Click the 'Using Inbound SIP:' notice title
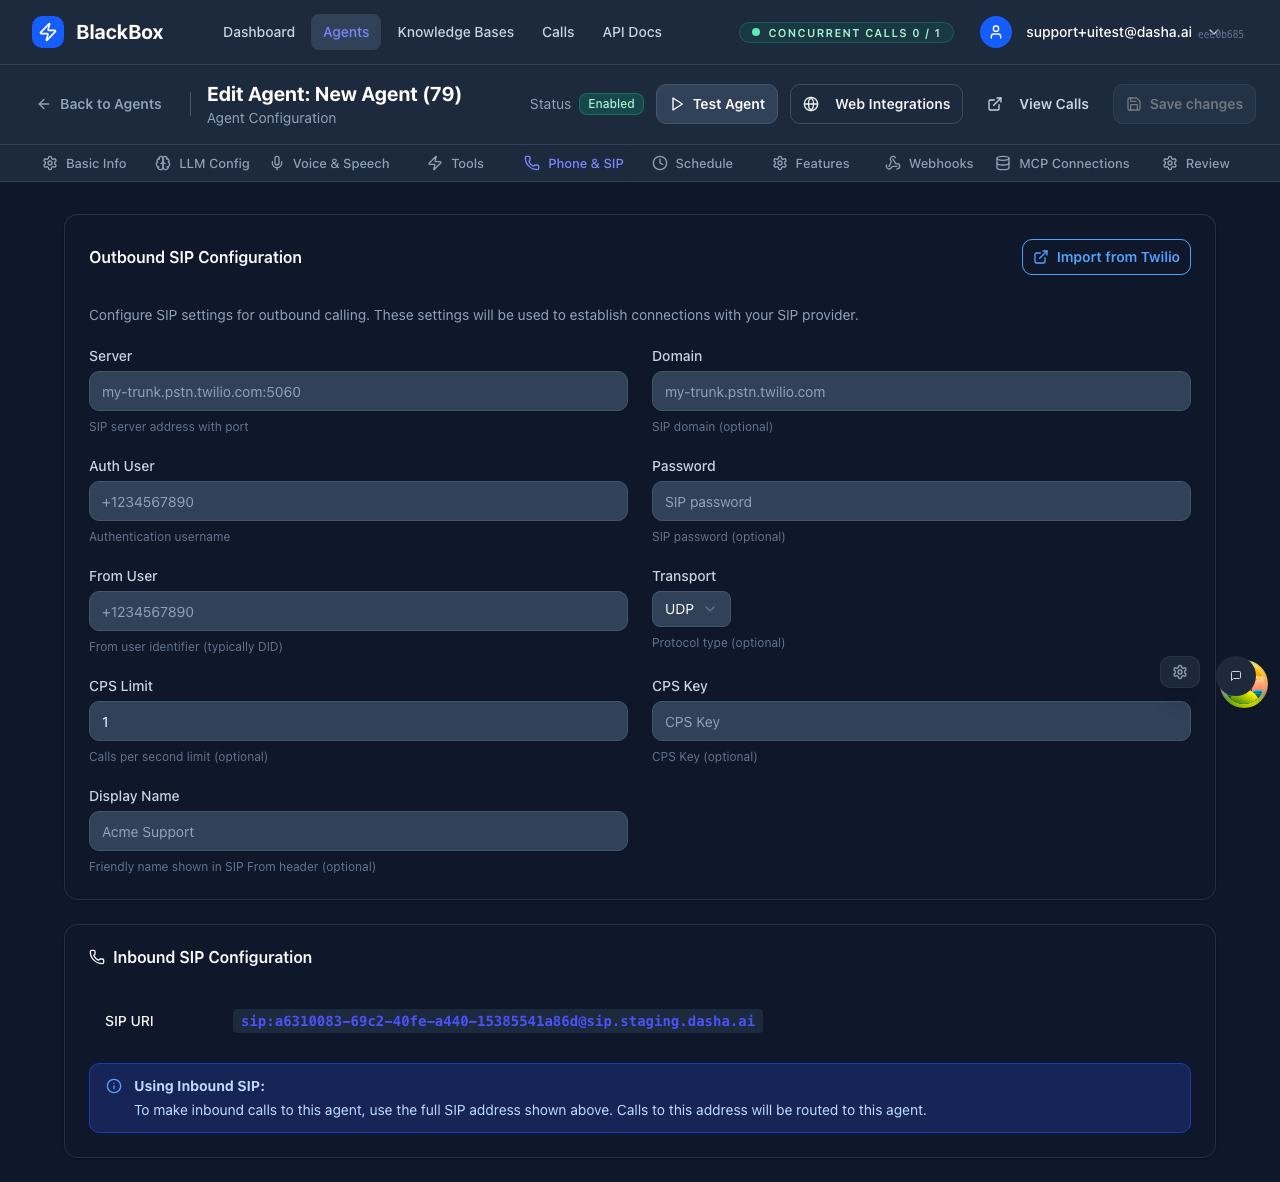Viewport: 1280px width, 1182px height. tap(199, 1086)
